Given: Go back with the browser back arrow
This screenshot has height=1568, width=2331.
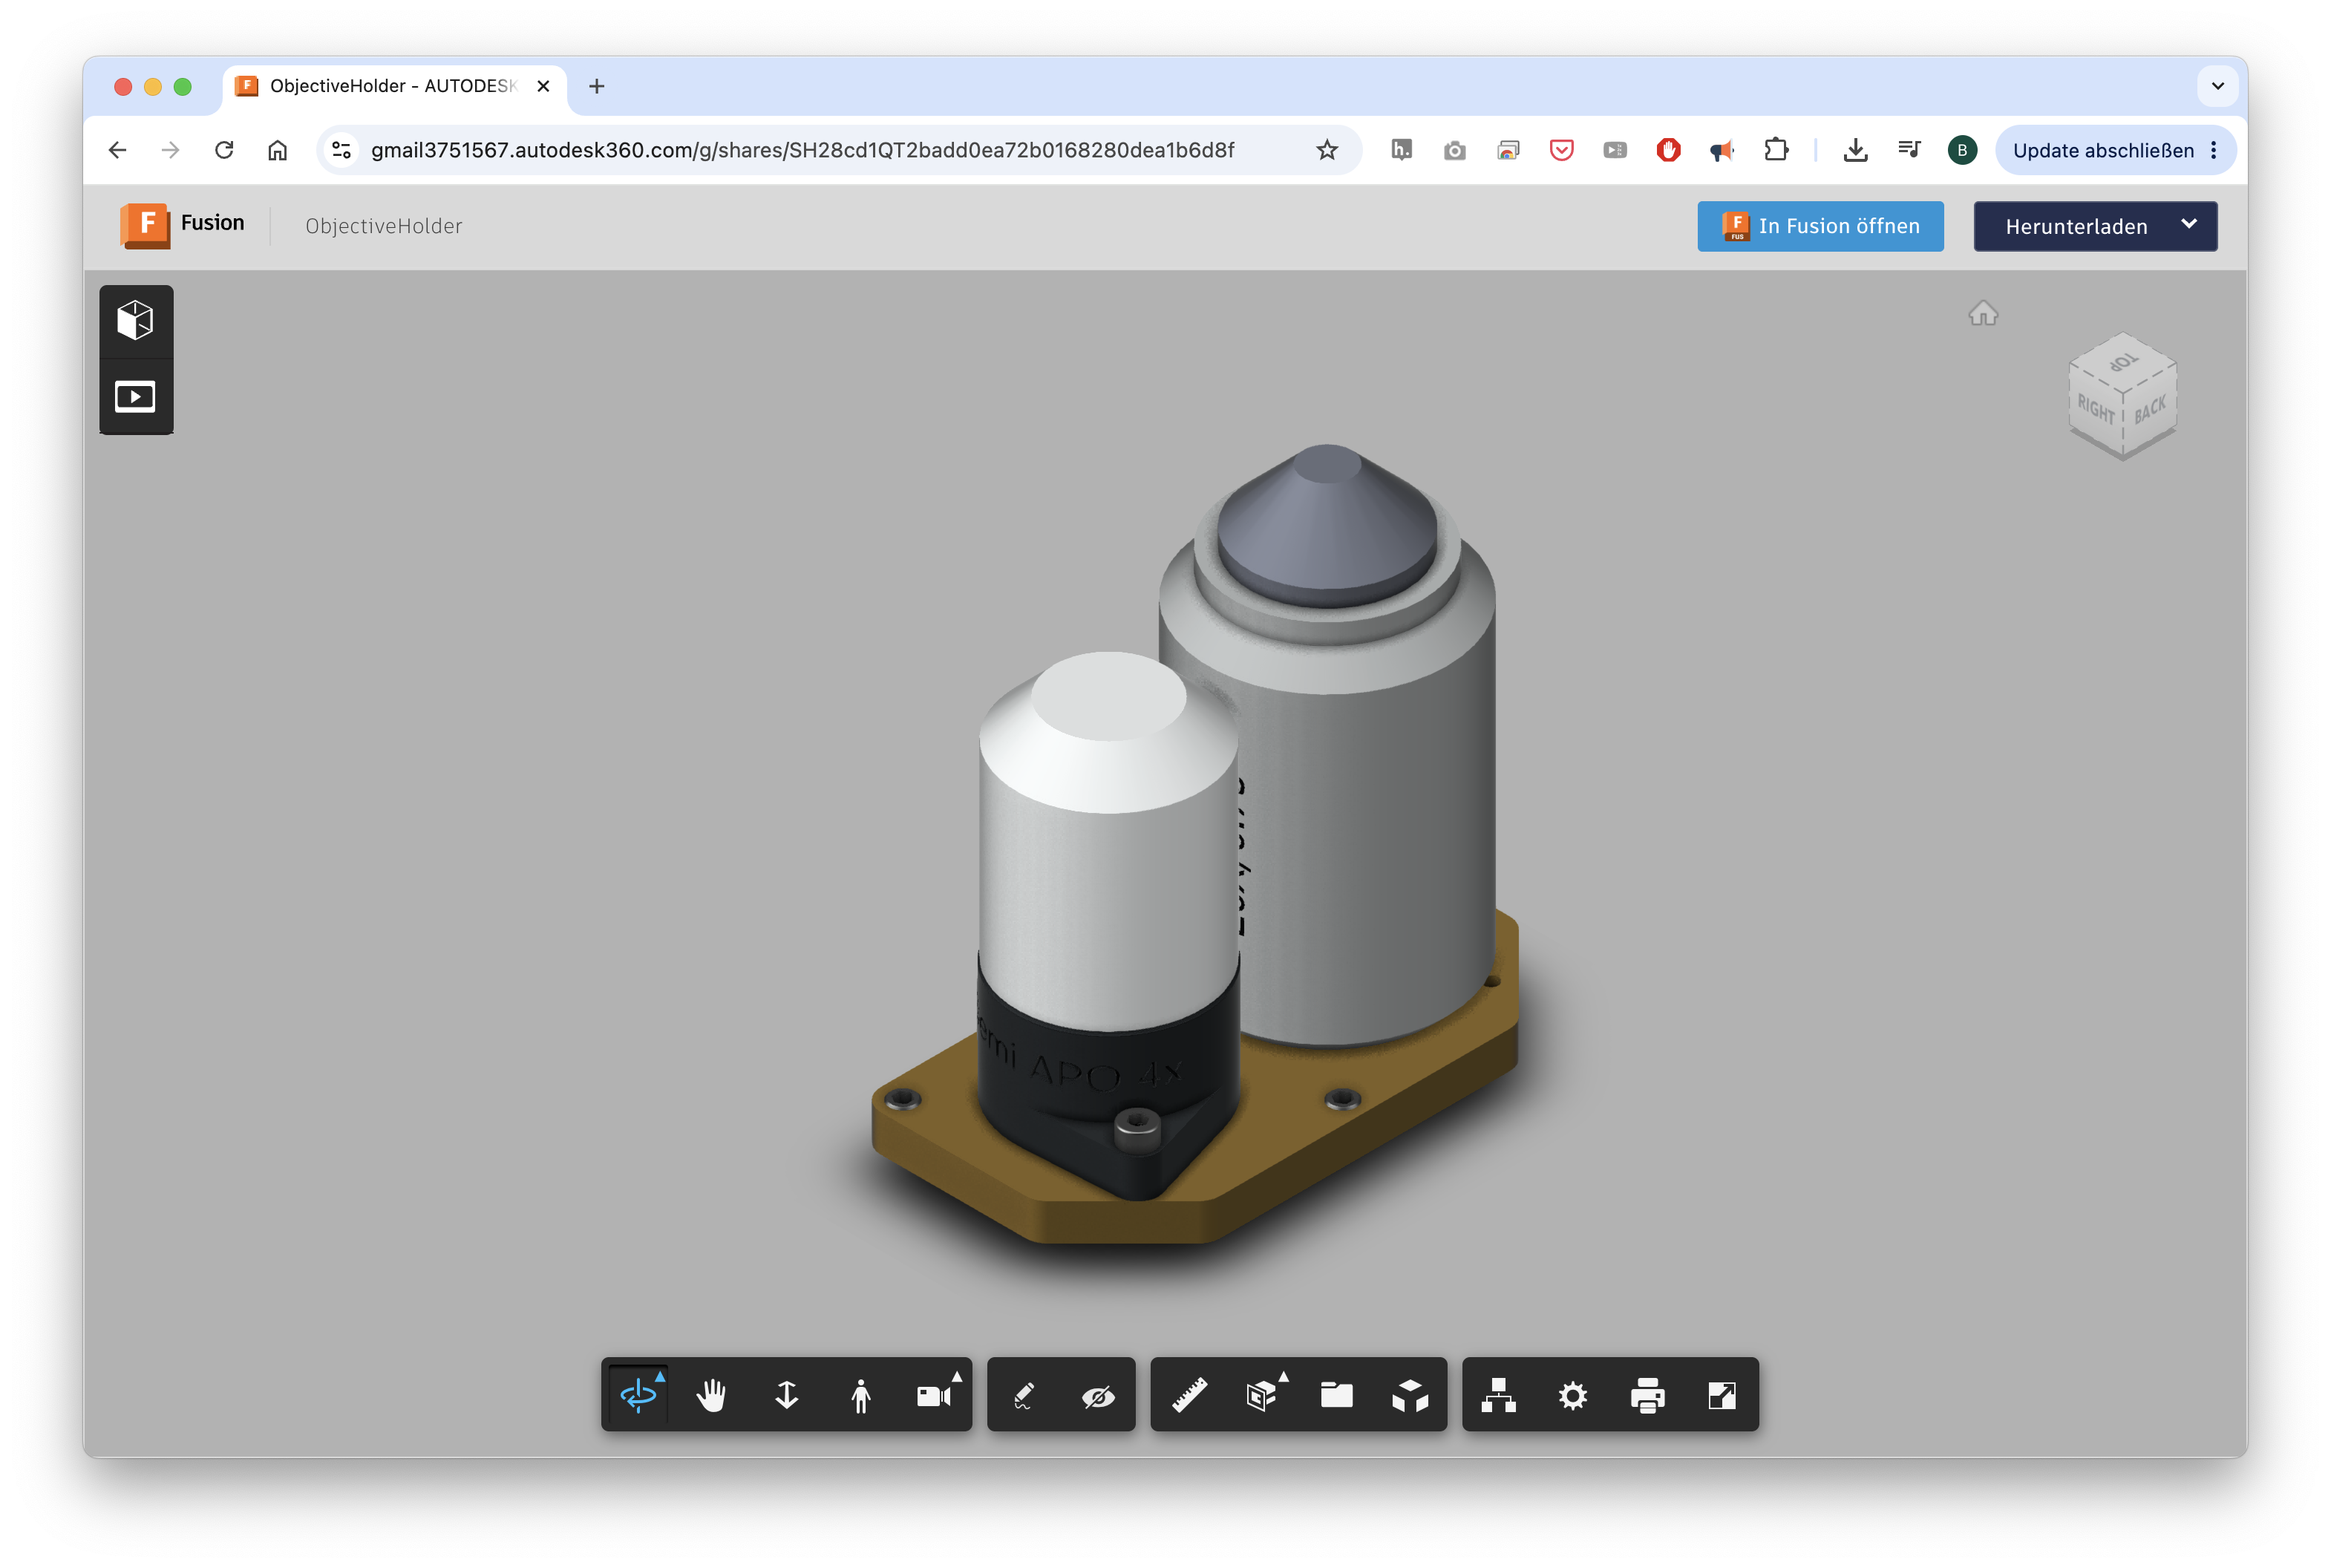Looking at the screenshot, I should (118, 150).
